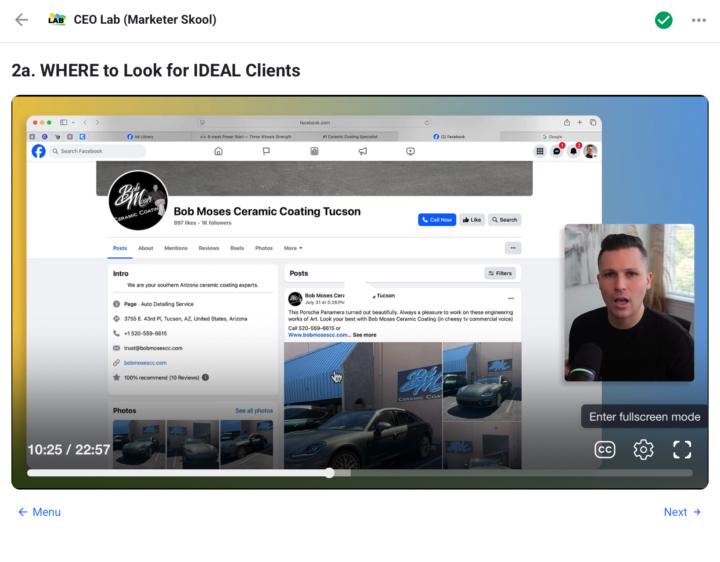Viewport: 720px width, 562px height.
Task: Expand the post with See more
Action: (364, 335)
